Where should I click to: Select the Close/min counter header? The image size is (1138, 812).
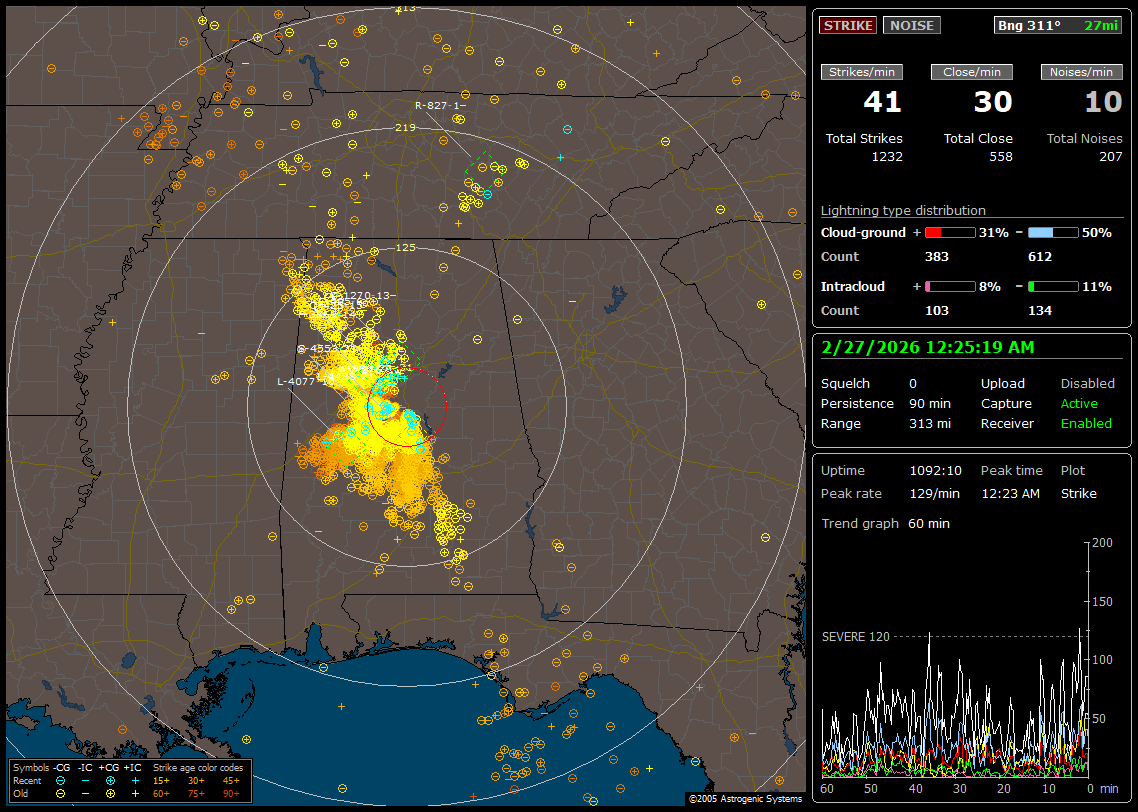(971, 72)
